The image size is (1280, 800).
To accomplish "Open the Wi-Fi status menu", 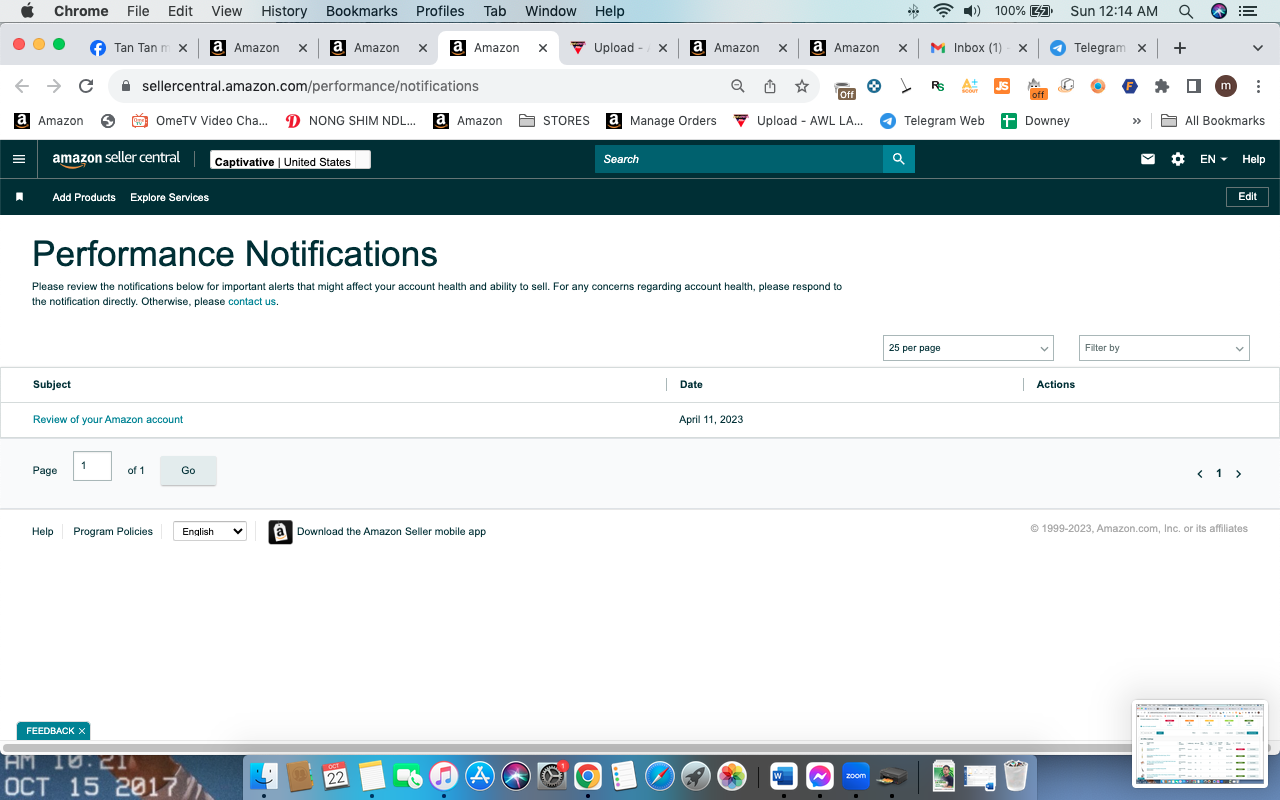I will [x=942, y=11].
